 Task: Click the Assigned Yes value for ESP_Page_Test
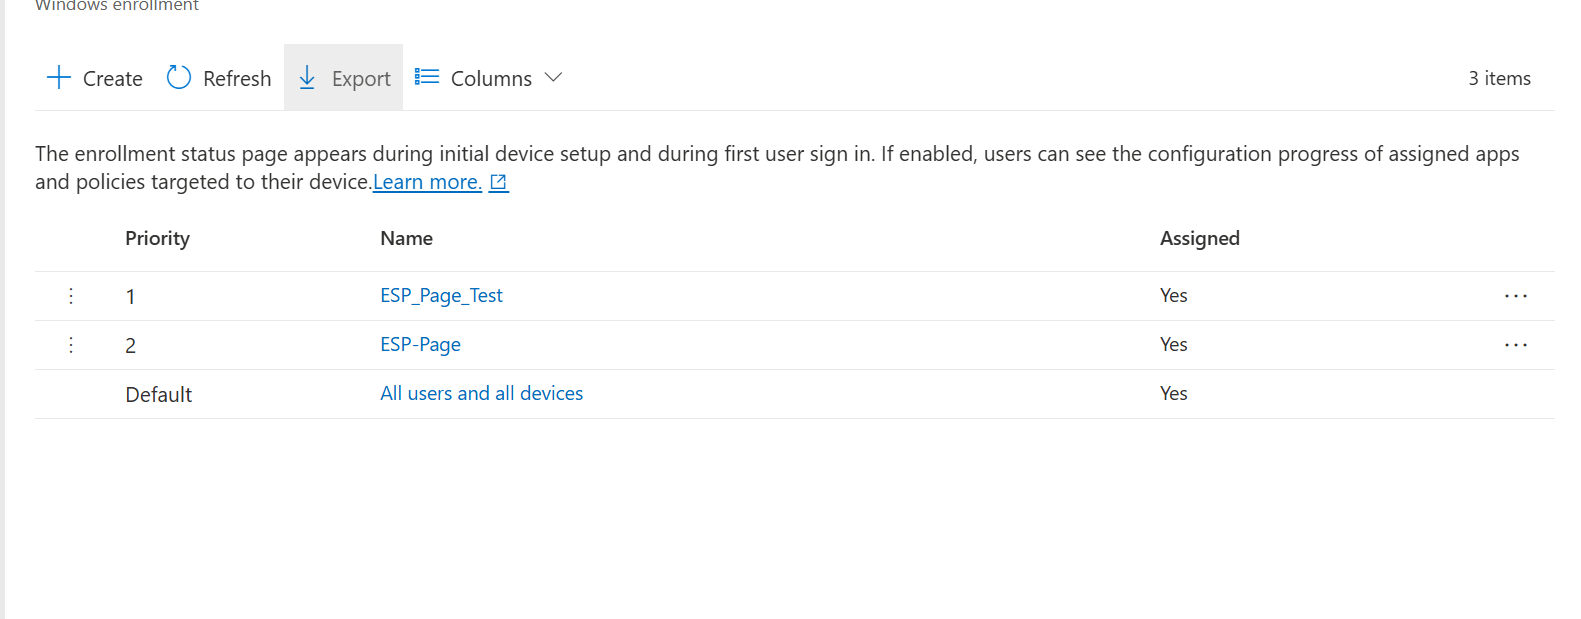click(x=1173, y=295)
